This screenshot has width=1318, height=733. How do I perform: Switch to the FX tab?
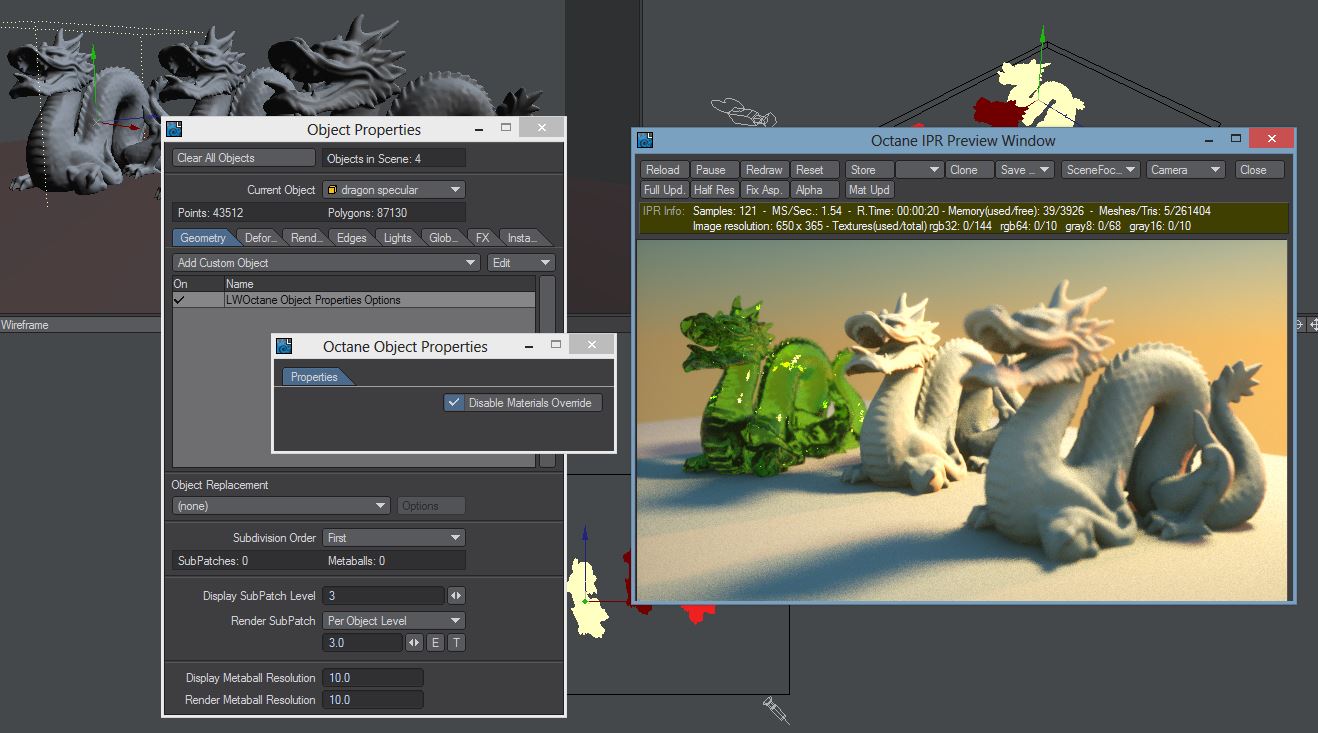click(x=482, y=238)
